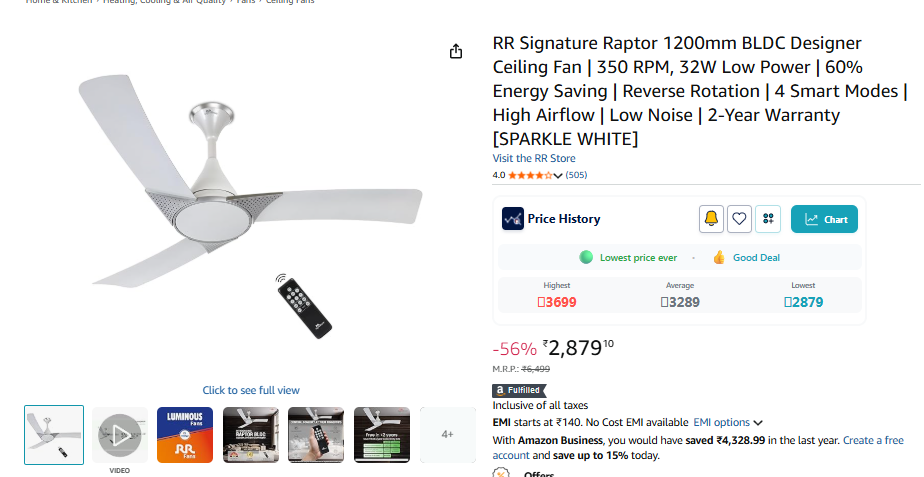This screenshot has height=477, width=924.
Task: Click the Price History logo icon
Action: tap(513, 219)
